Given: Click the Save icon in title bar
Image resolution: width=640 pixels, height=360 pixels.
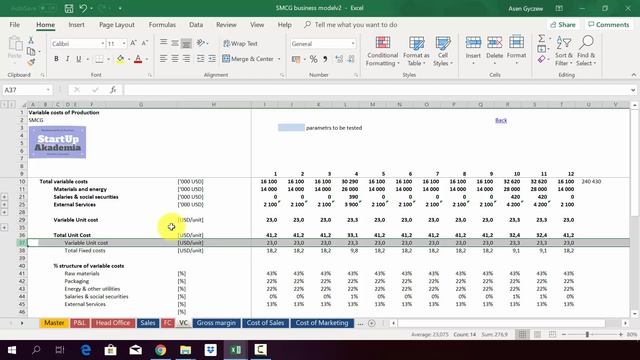Looking at the screenshot, I should 69,8.
